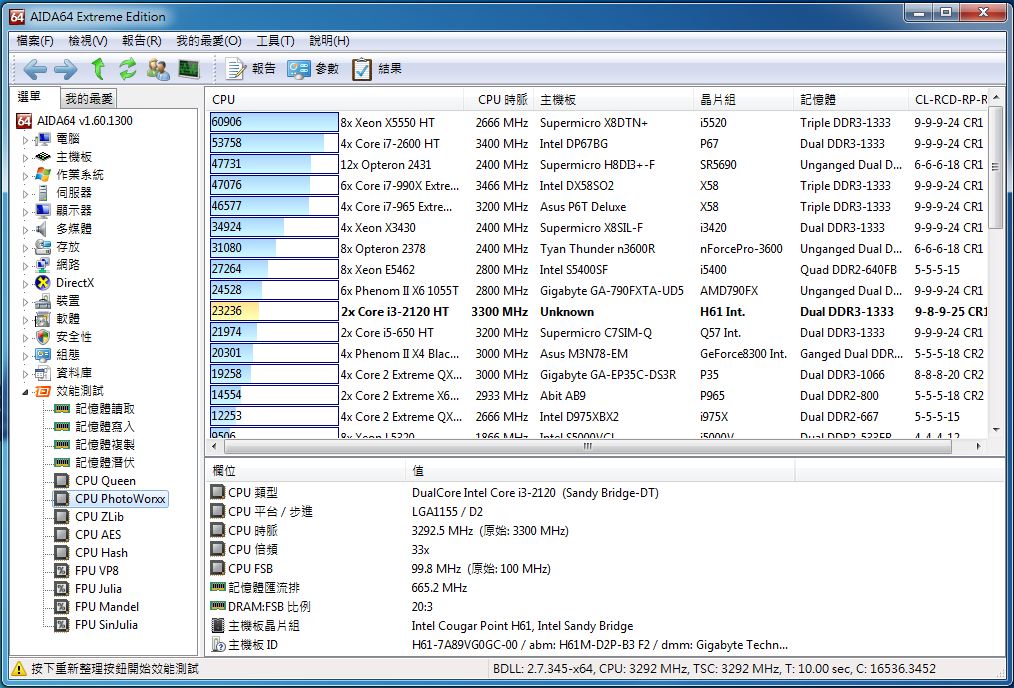Sort by the CPU 時脈 column header
Viewport: 1014px width, 688px height.
pos(499,100)
